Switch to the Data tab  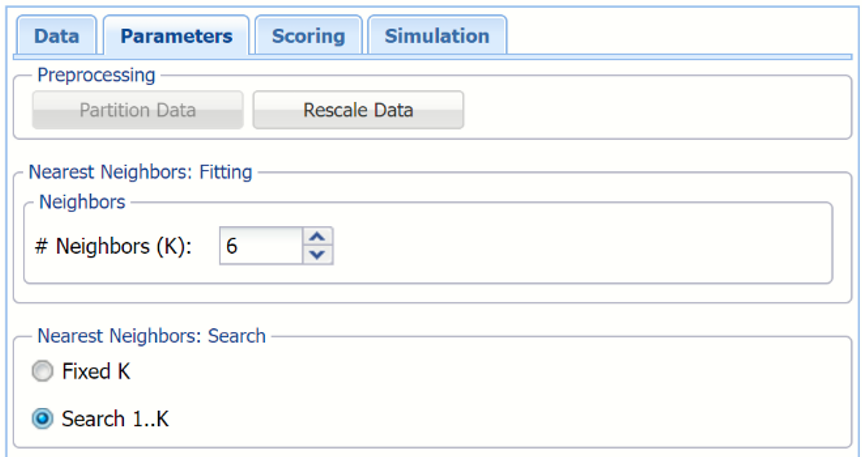56,36
